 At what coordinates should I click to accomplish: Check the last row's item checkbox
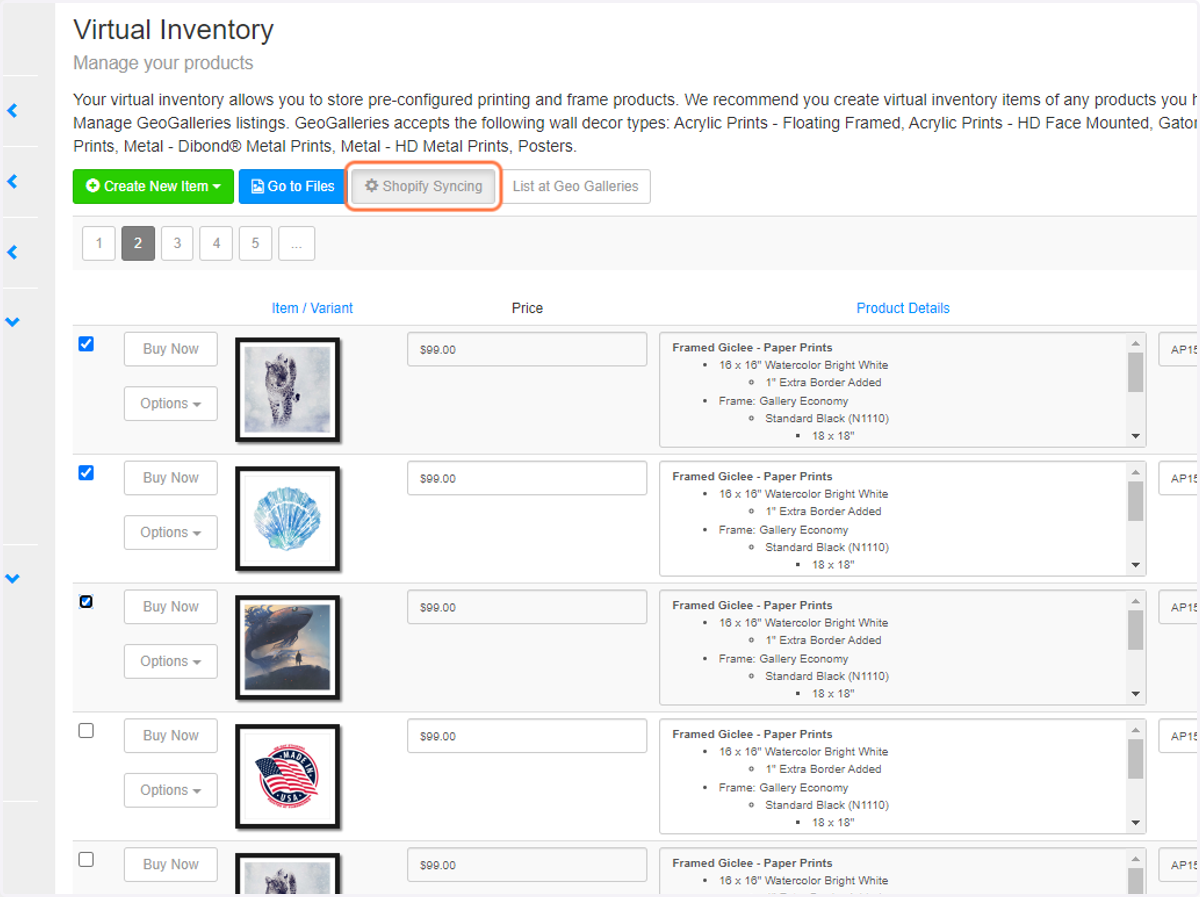coord(86,860)
